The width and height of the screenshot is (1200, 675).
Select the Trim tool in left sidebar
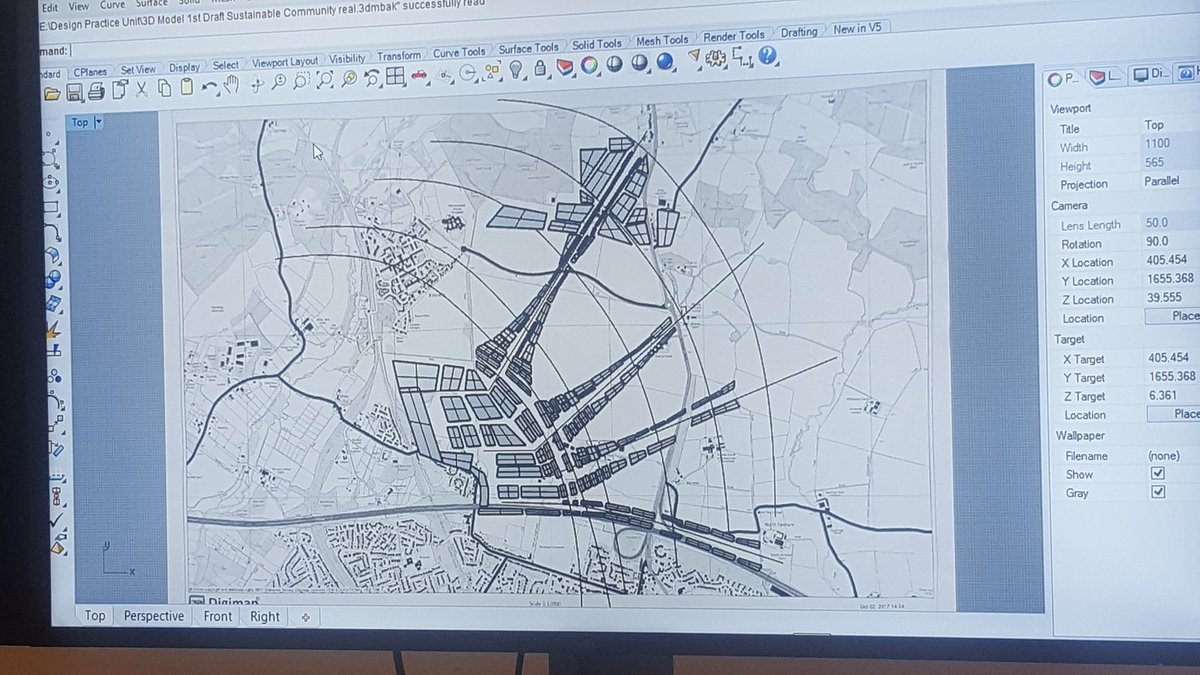click(x=56, y=349)
